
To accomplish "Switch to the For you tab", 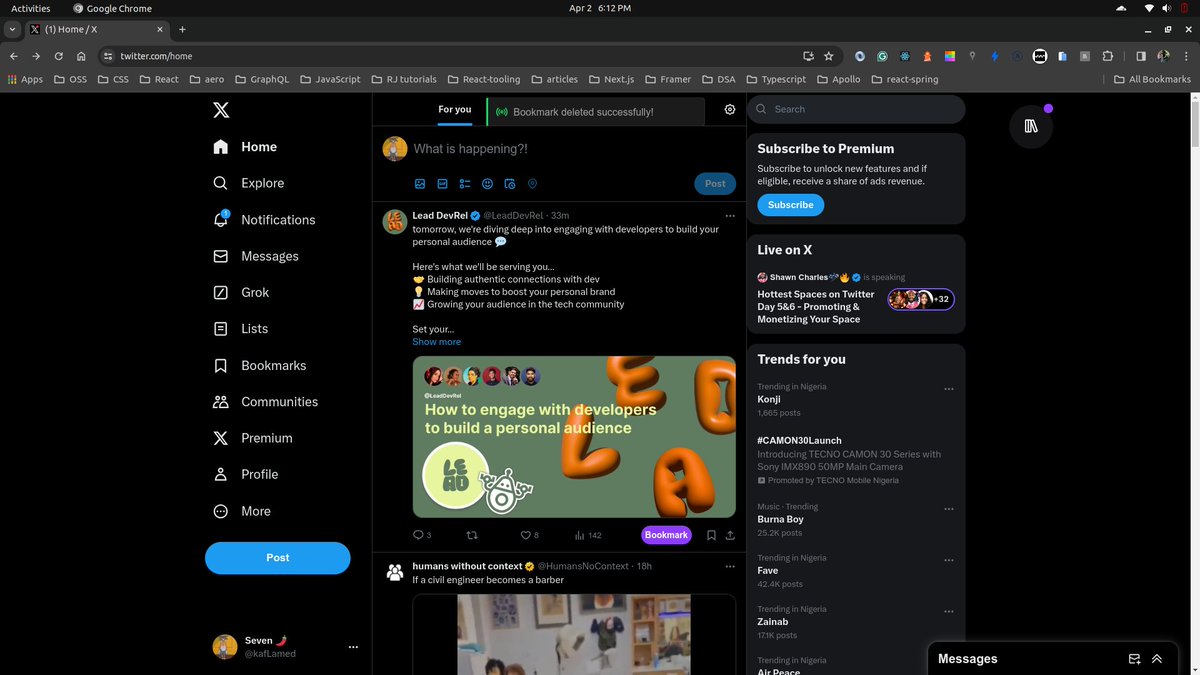I will (455, 110).
